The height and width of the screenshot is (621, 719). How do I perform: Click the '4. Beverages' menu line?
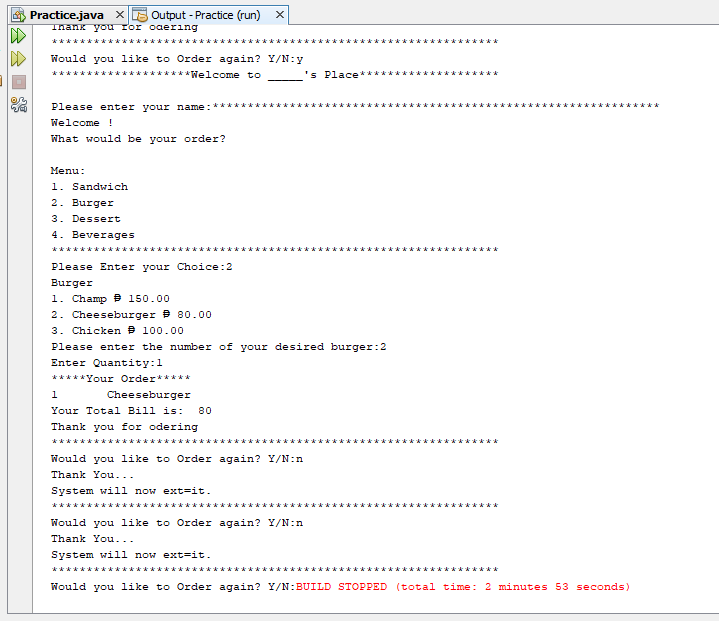click(x=93, y=235)
